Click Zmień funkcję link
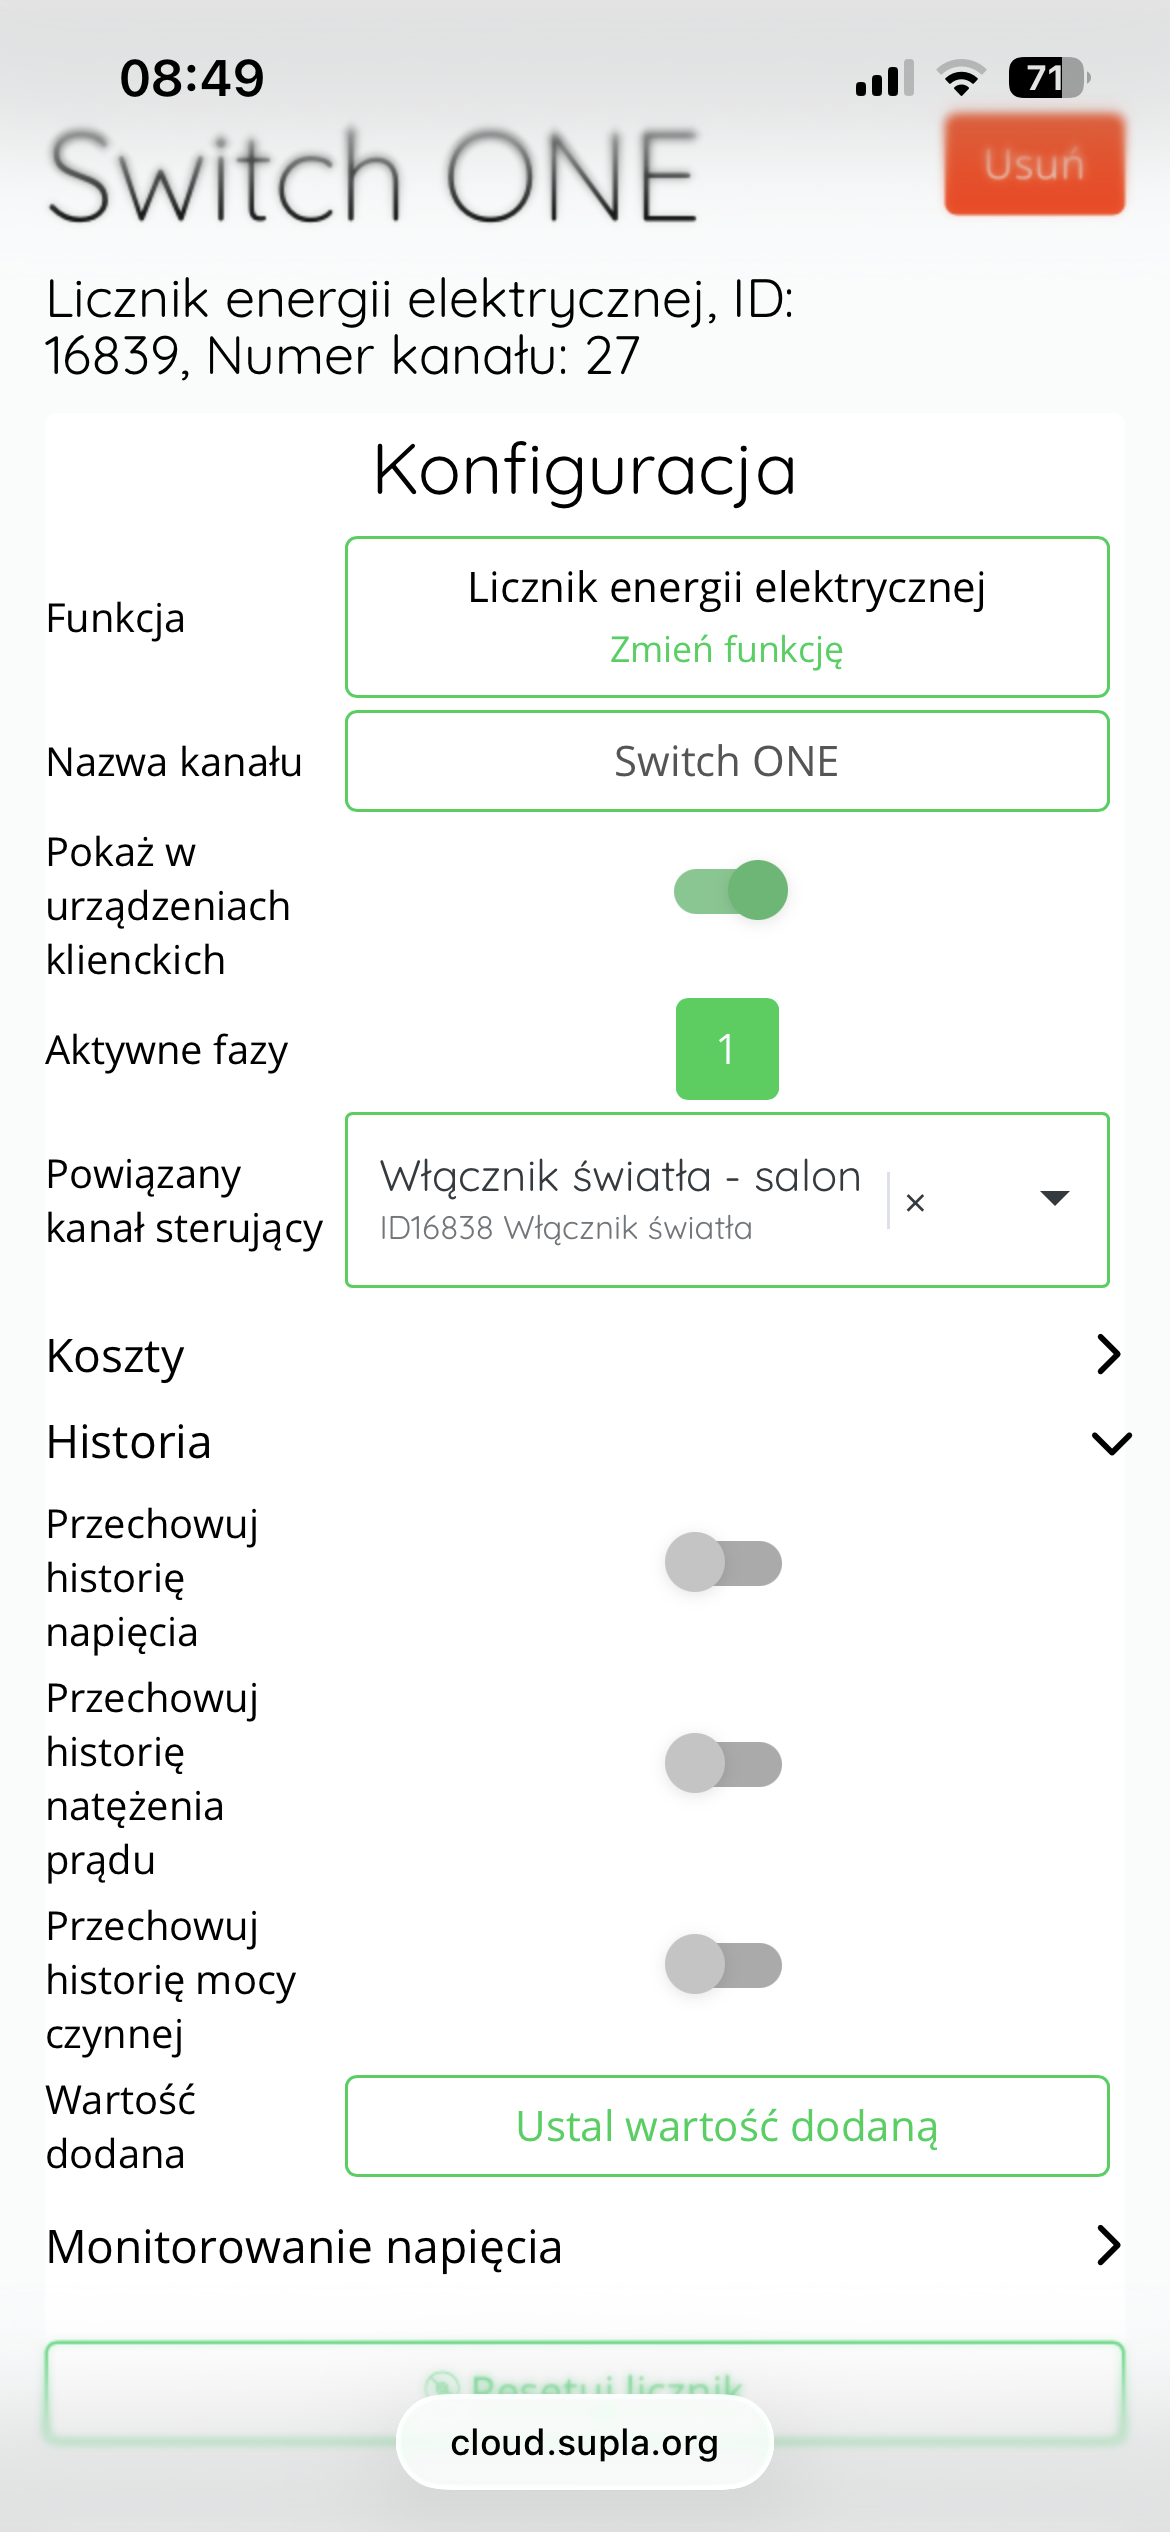 coord(727,649)
